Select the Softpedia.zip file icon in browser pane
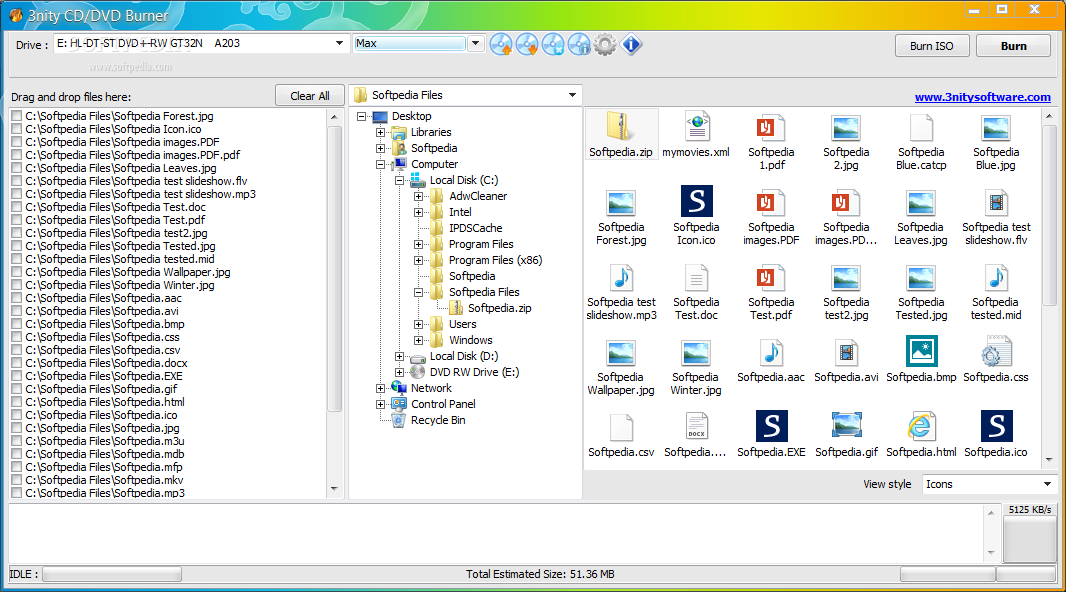The image size is (1066, 592). 621,128
